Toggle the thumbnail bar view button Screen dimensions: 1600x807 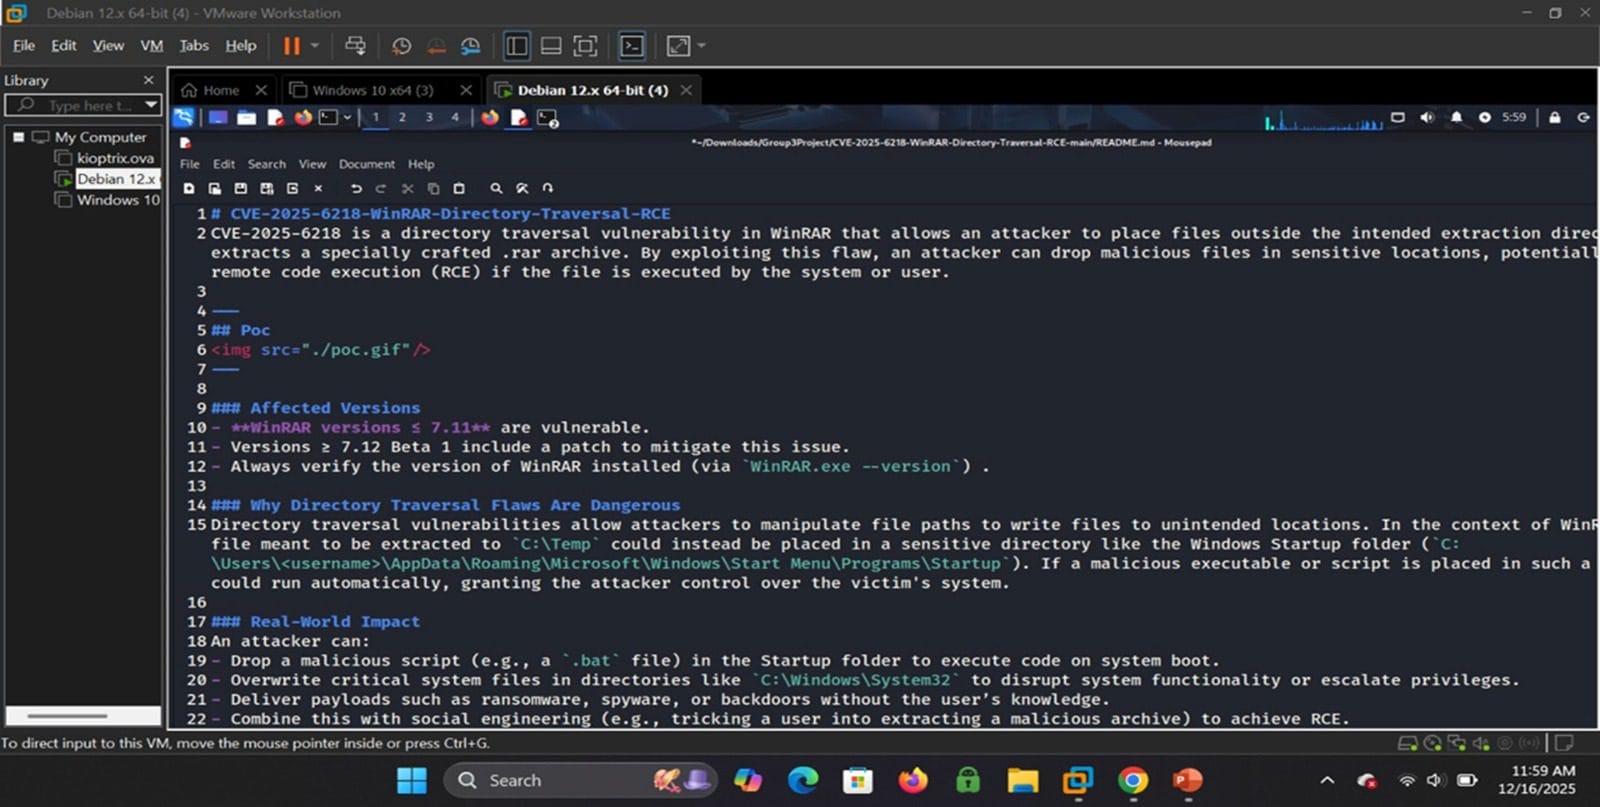[x=550, y=46]
